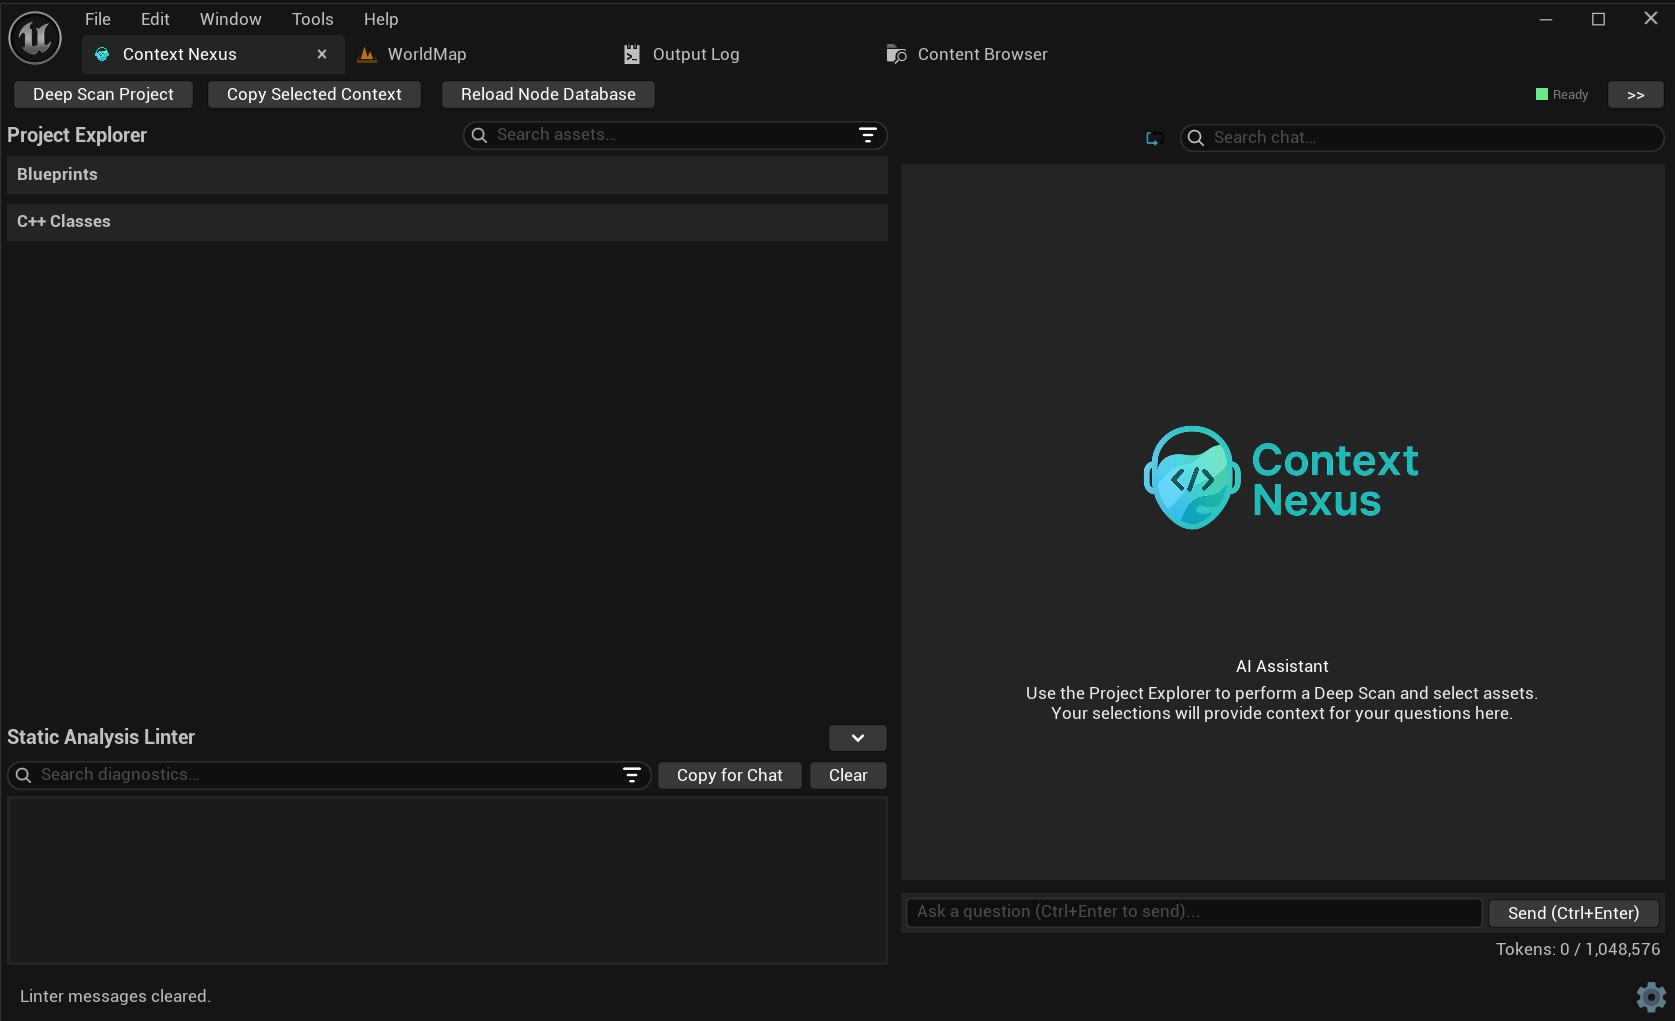Expand the Blueprints category
Image resolution: width=1675 pixels, height=1021 pixels.
pos(57,175)
